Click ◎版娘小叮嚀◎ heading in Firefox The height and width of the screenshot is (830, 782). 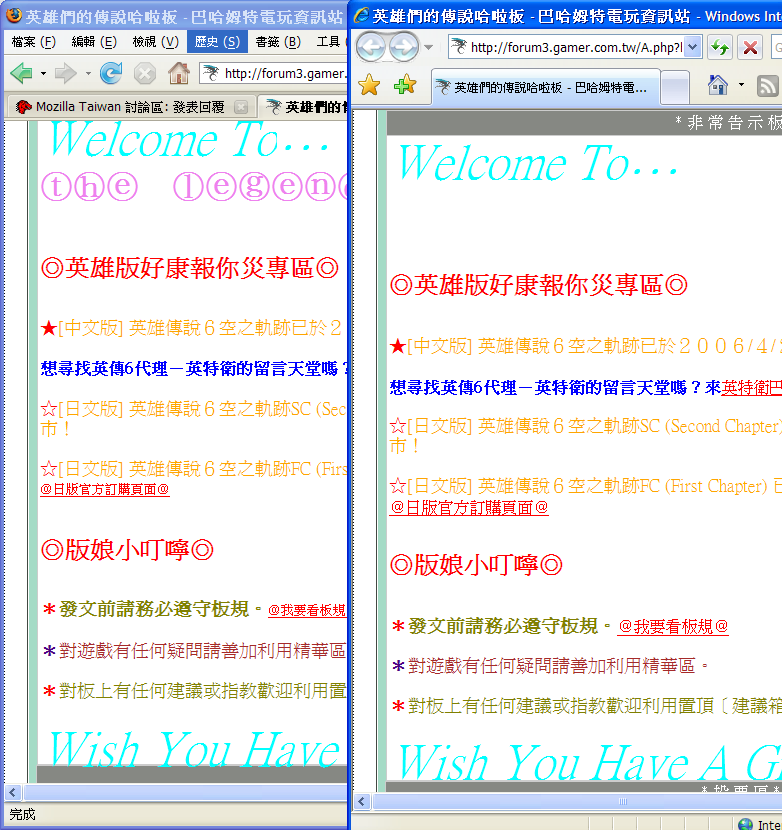coord(127,550)
